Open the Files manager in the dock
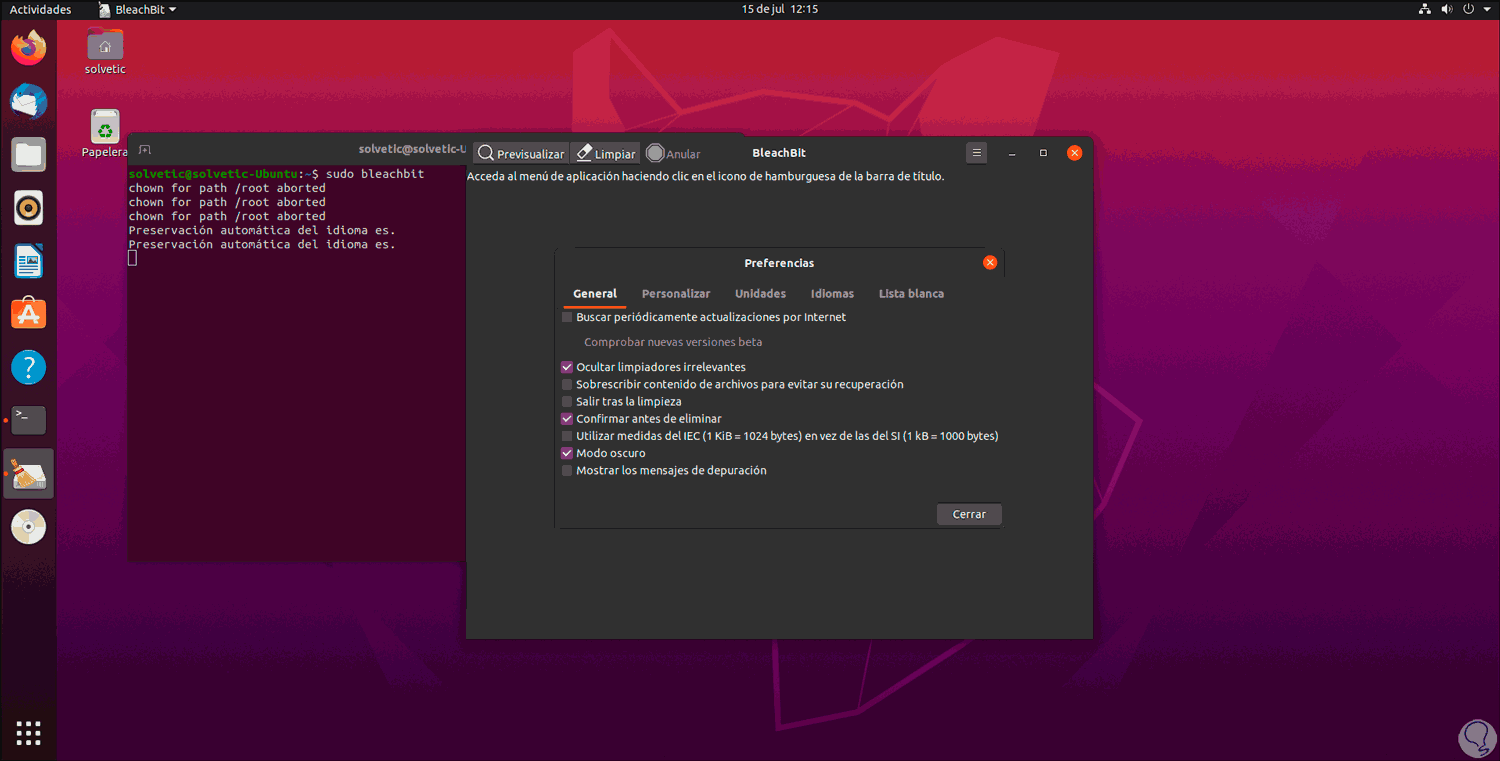The height and width of the screenshot is (761, 1500). coord(29,155)
